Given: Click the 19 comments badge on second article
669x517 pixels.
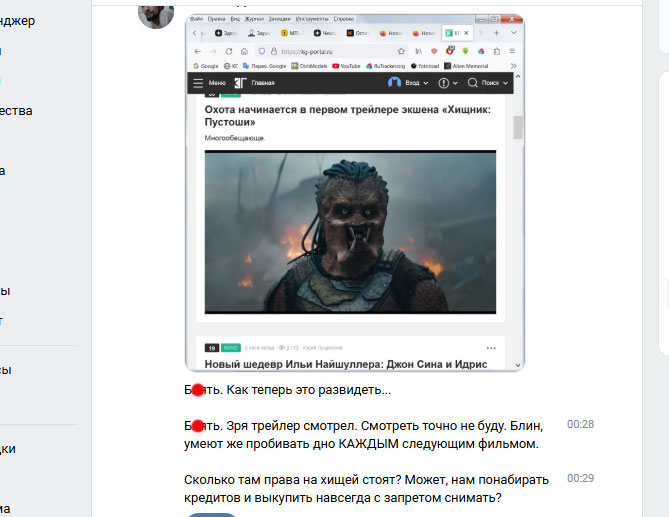Looking at the screenshot, I should (212, 348).
